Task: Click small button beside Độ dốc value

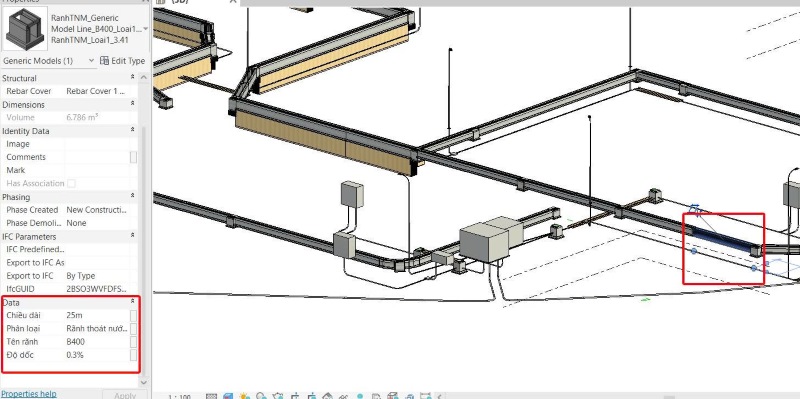Action: coord(133,355)
